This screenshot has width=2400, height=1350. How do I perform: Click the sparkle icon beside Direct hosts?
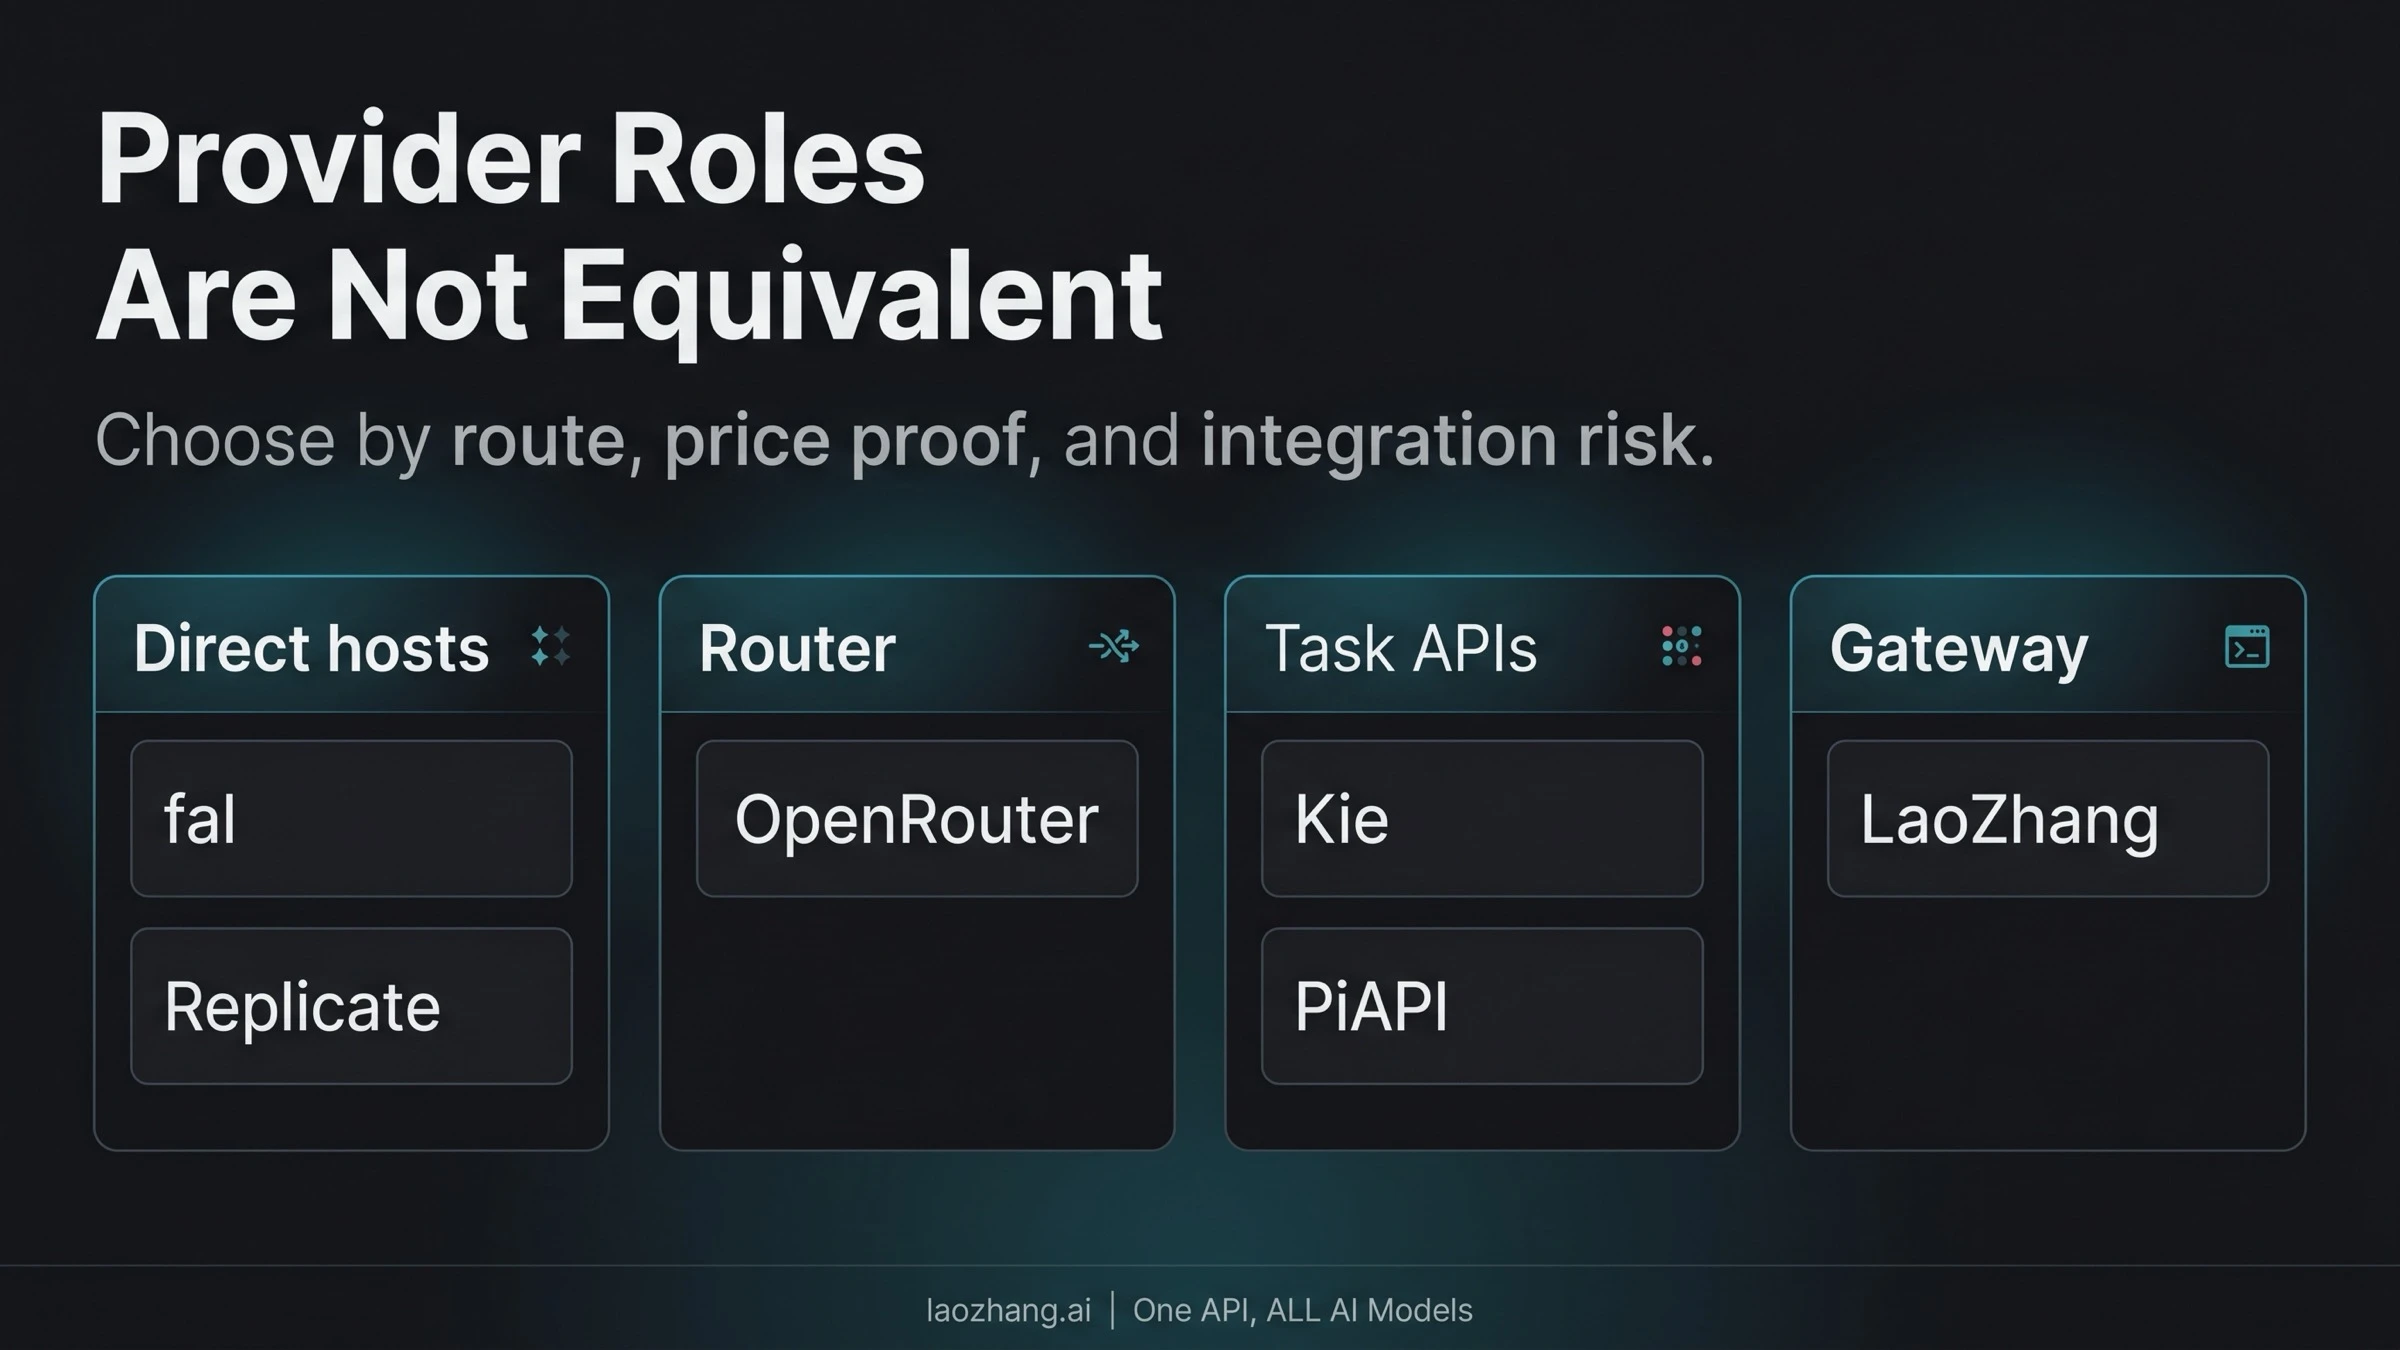pos(551,646)
